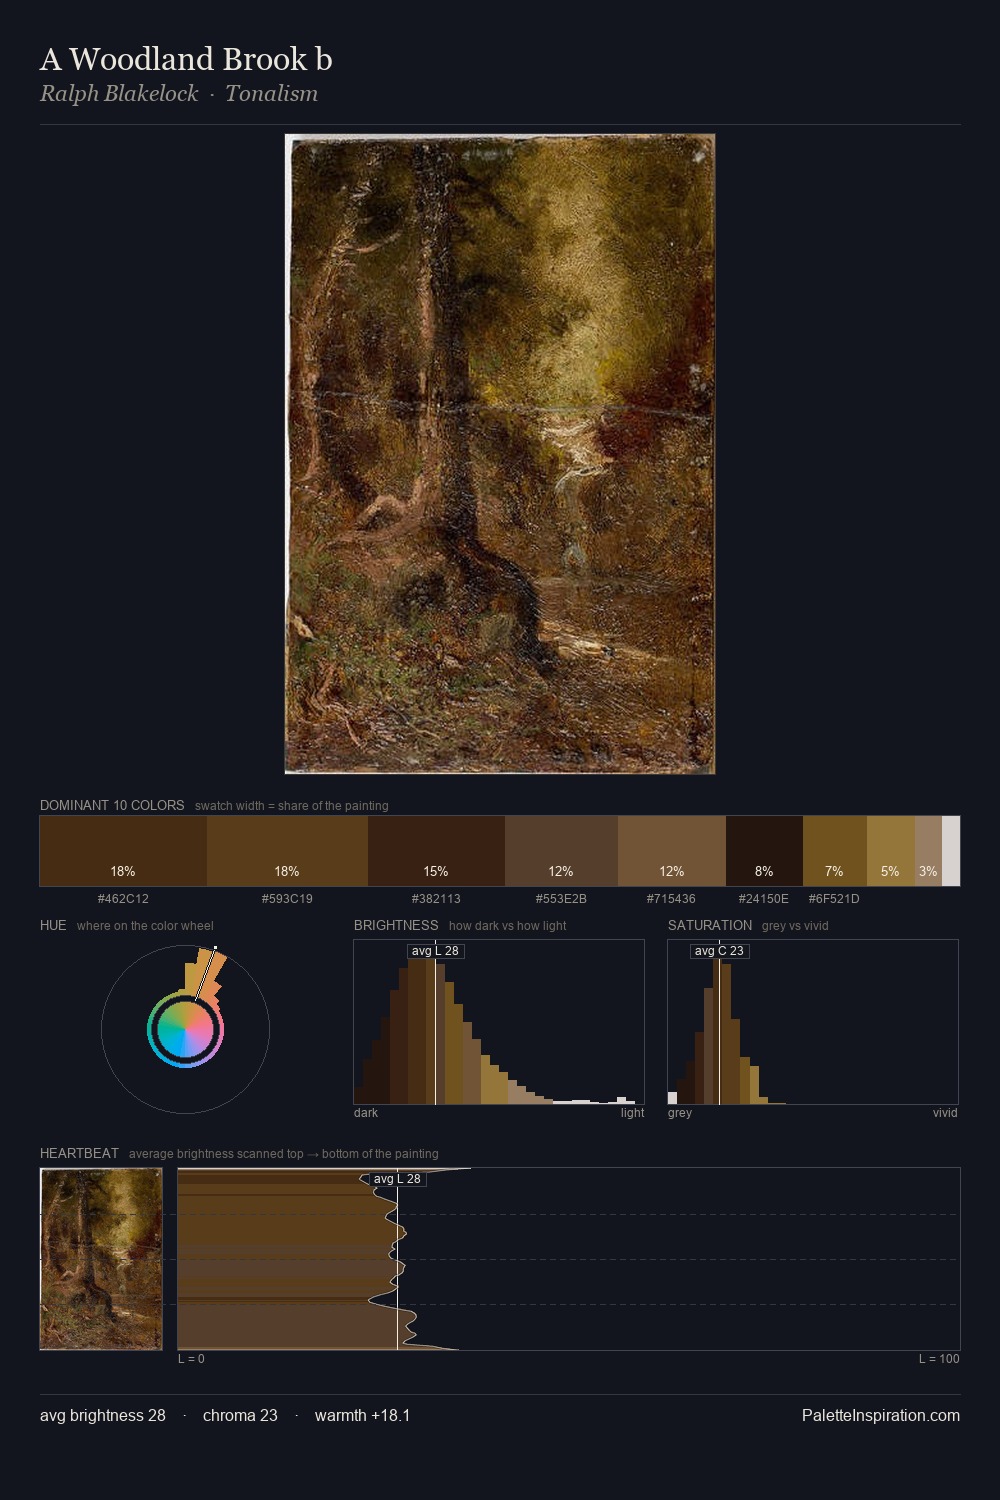Click hex code label '#6F521D'
1000x1500 pixels.
point(834,898)
